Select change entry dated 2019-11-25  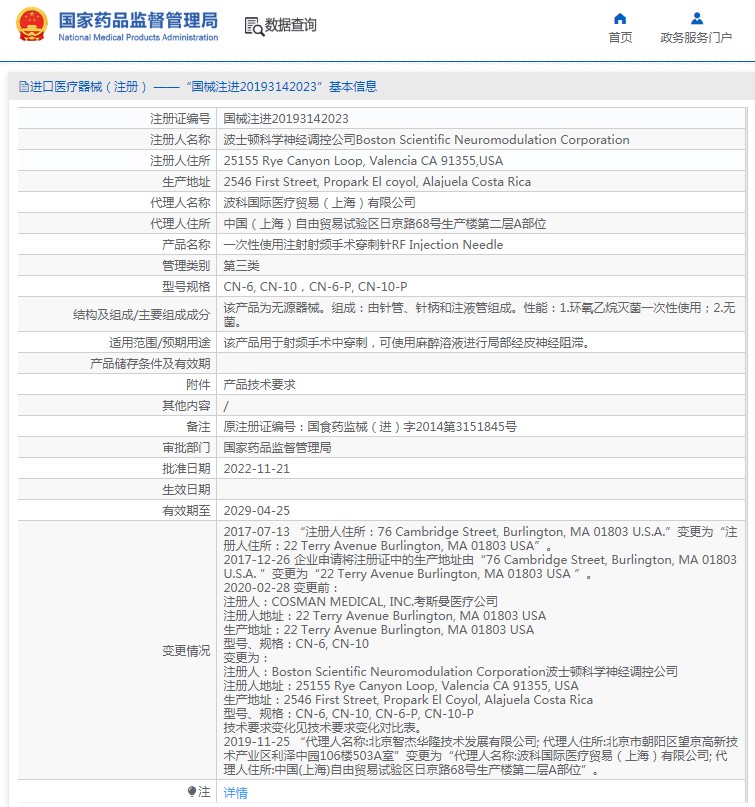[x=481, y=756]
